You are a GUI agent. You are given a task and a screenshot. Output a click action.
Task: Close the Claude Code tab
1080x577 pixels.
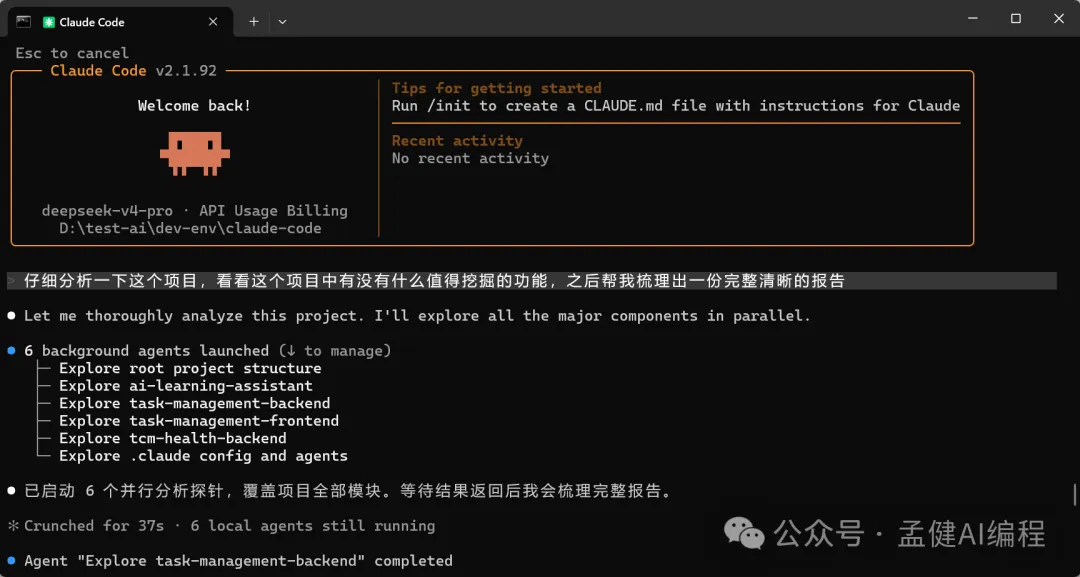click(x=213, y=21)
